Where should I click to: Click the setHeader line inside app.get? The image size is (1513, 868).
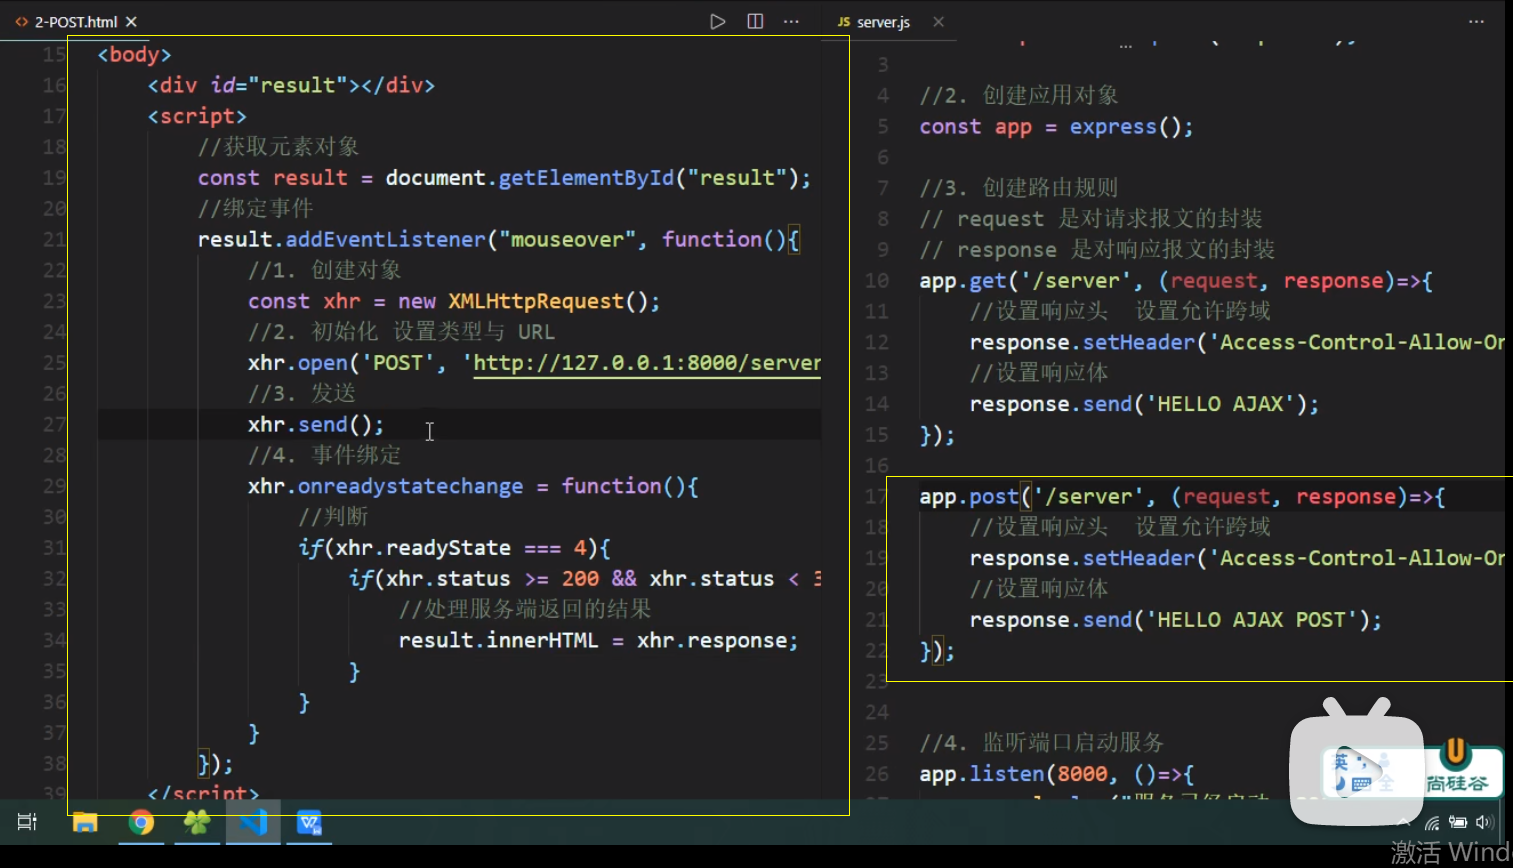pos(1237,342)
